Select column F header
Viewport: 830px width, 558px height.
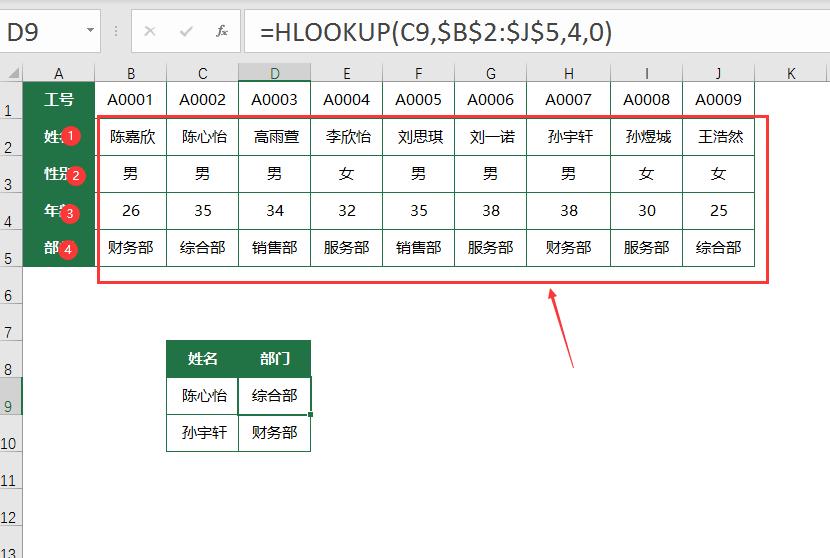coord(419,73)
